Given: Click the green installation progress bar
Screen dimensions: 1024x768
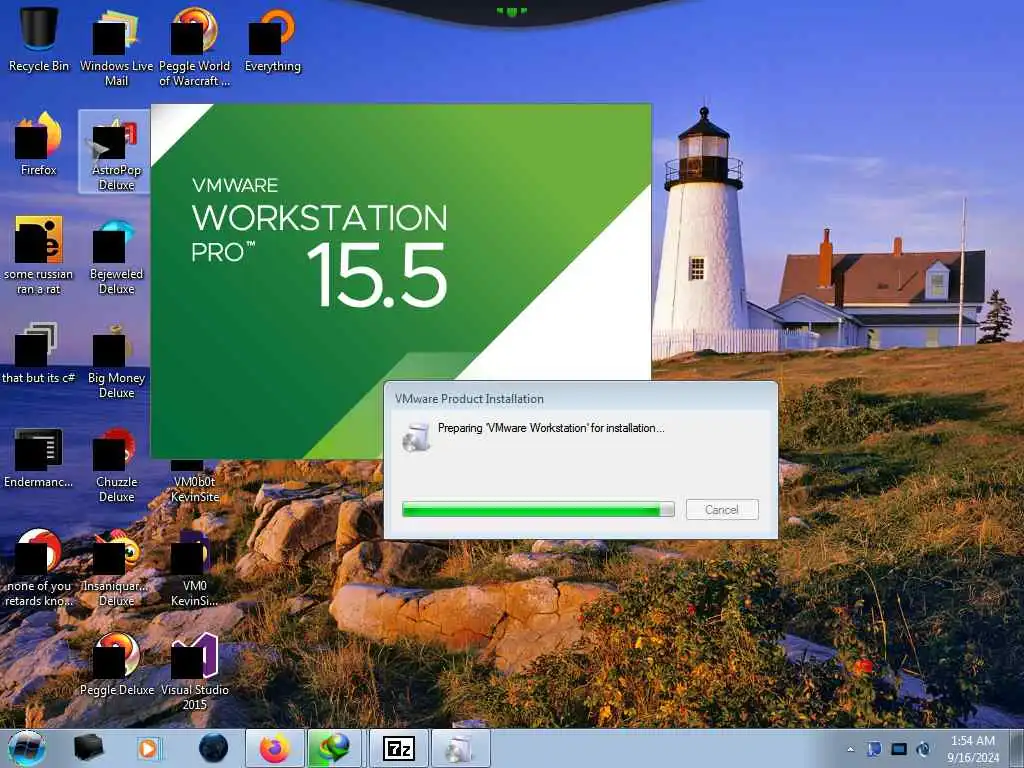Looking at the screenshot, I should coord(538,509).
